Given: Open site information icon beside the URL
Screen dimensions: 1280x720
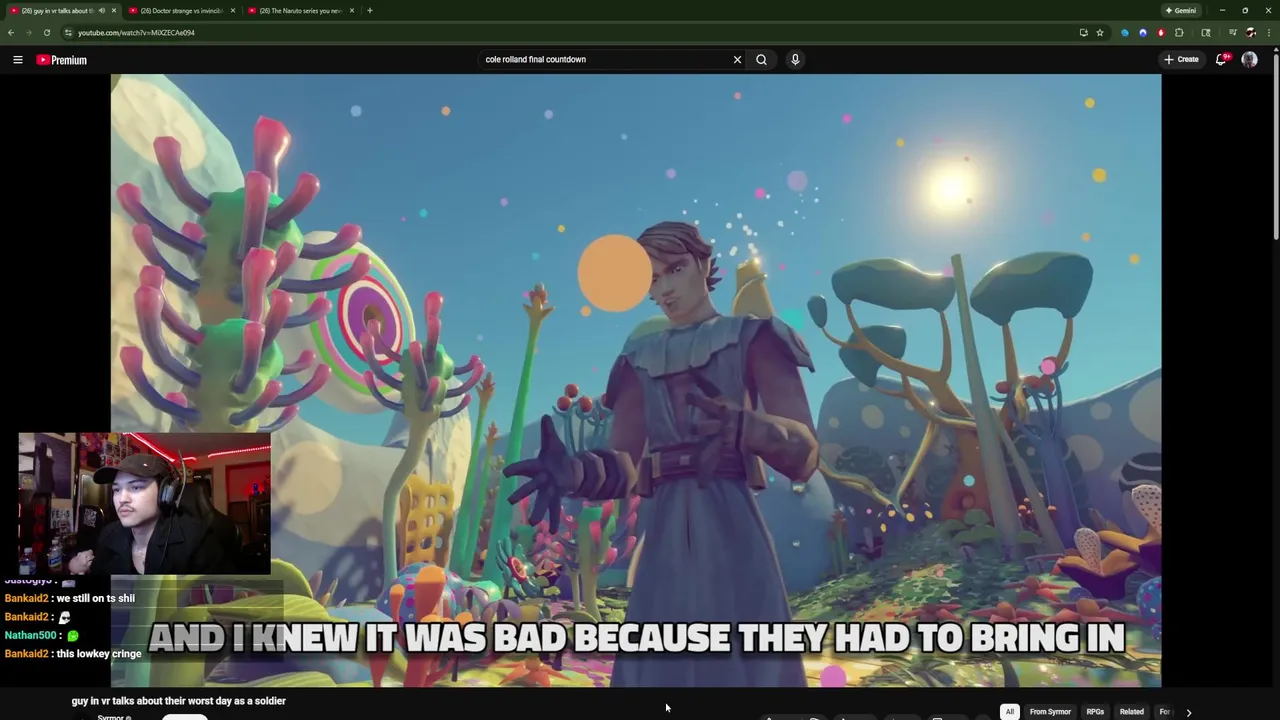Looking at the screenshot, I should [x=68, y=33].
